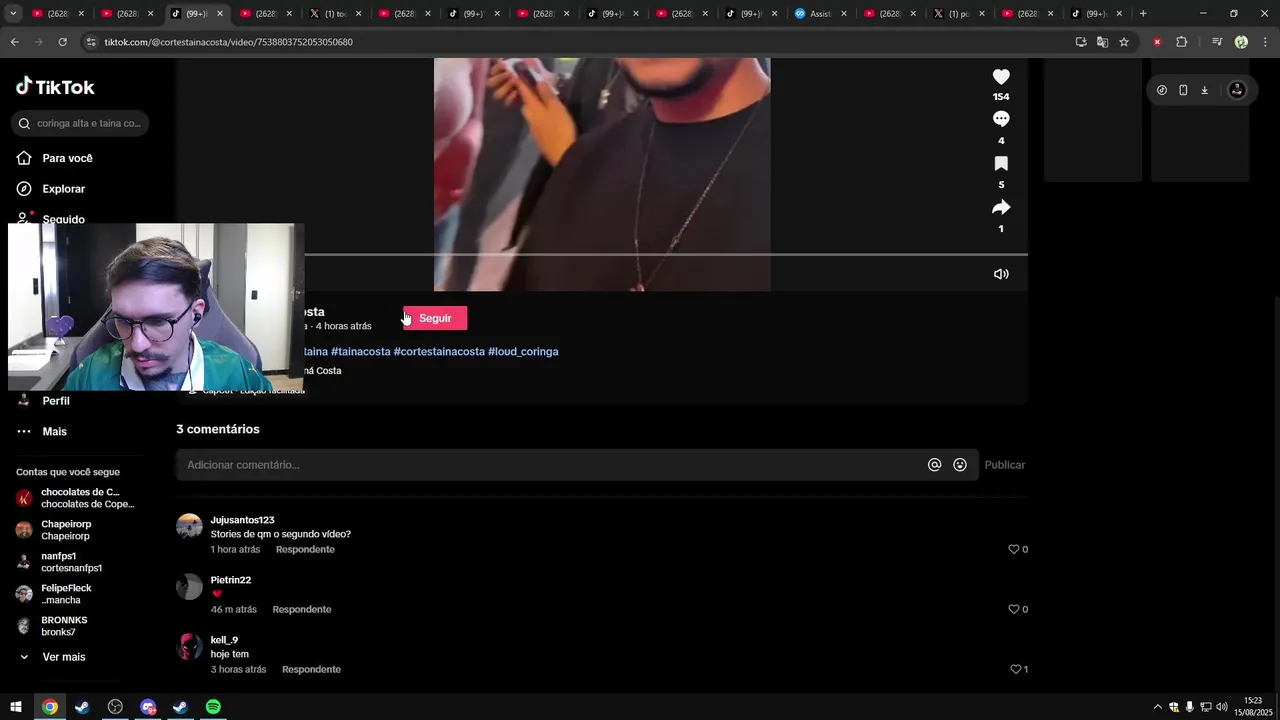
Task: Like Jujusantos123's comment
Action: click(1013, 550)
